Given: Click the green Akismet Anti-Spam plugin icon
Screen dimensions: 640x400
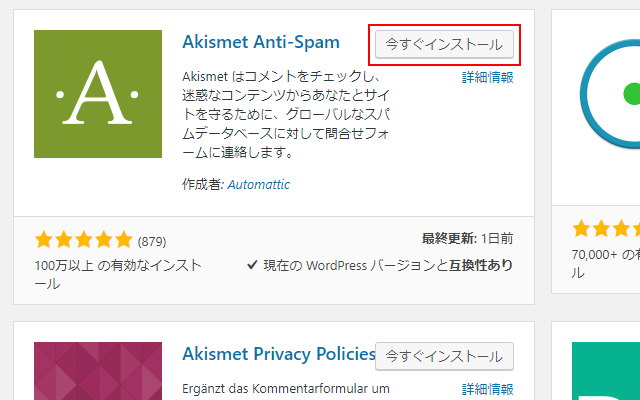Looking at the screenshot, I should point(97,94).
